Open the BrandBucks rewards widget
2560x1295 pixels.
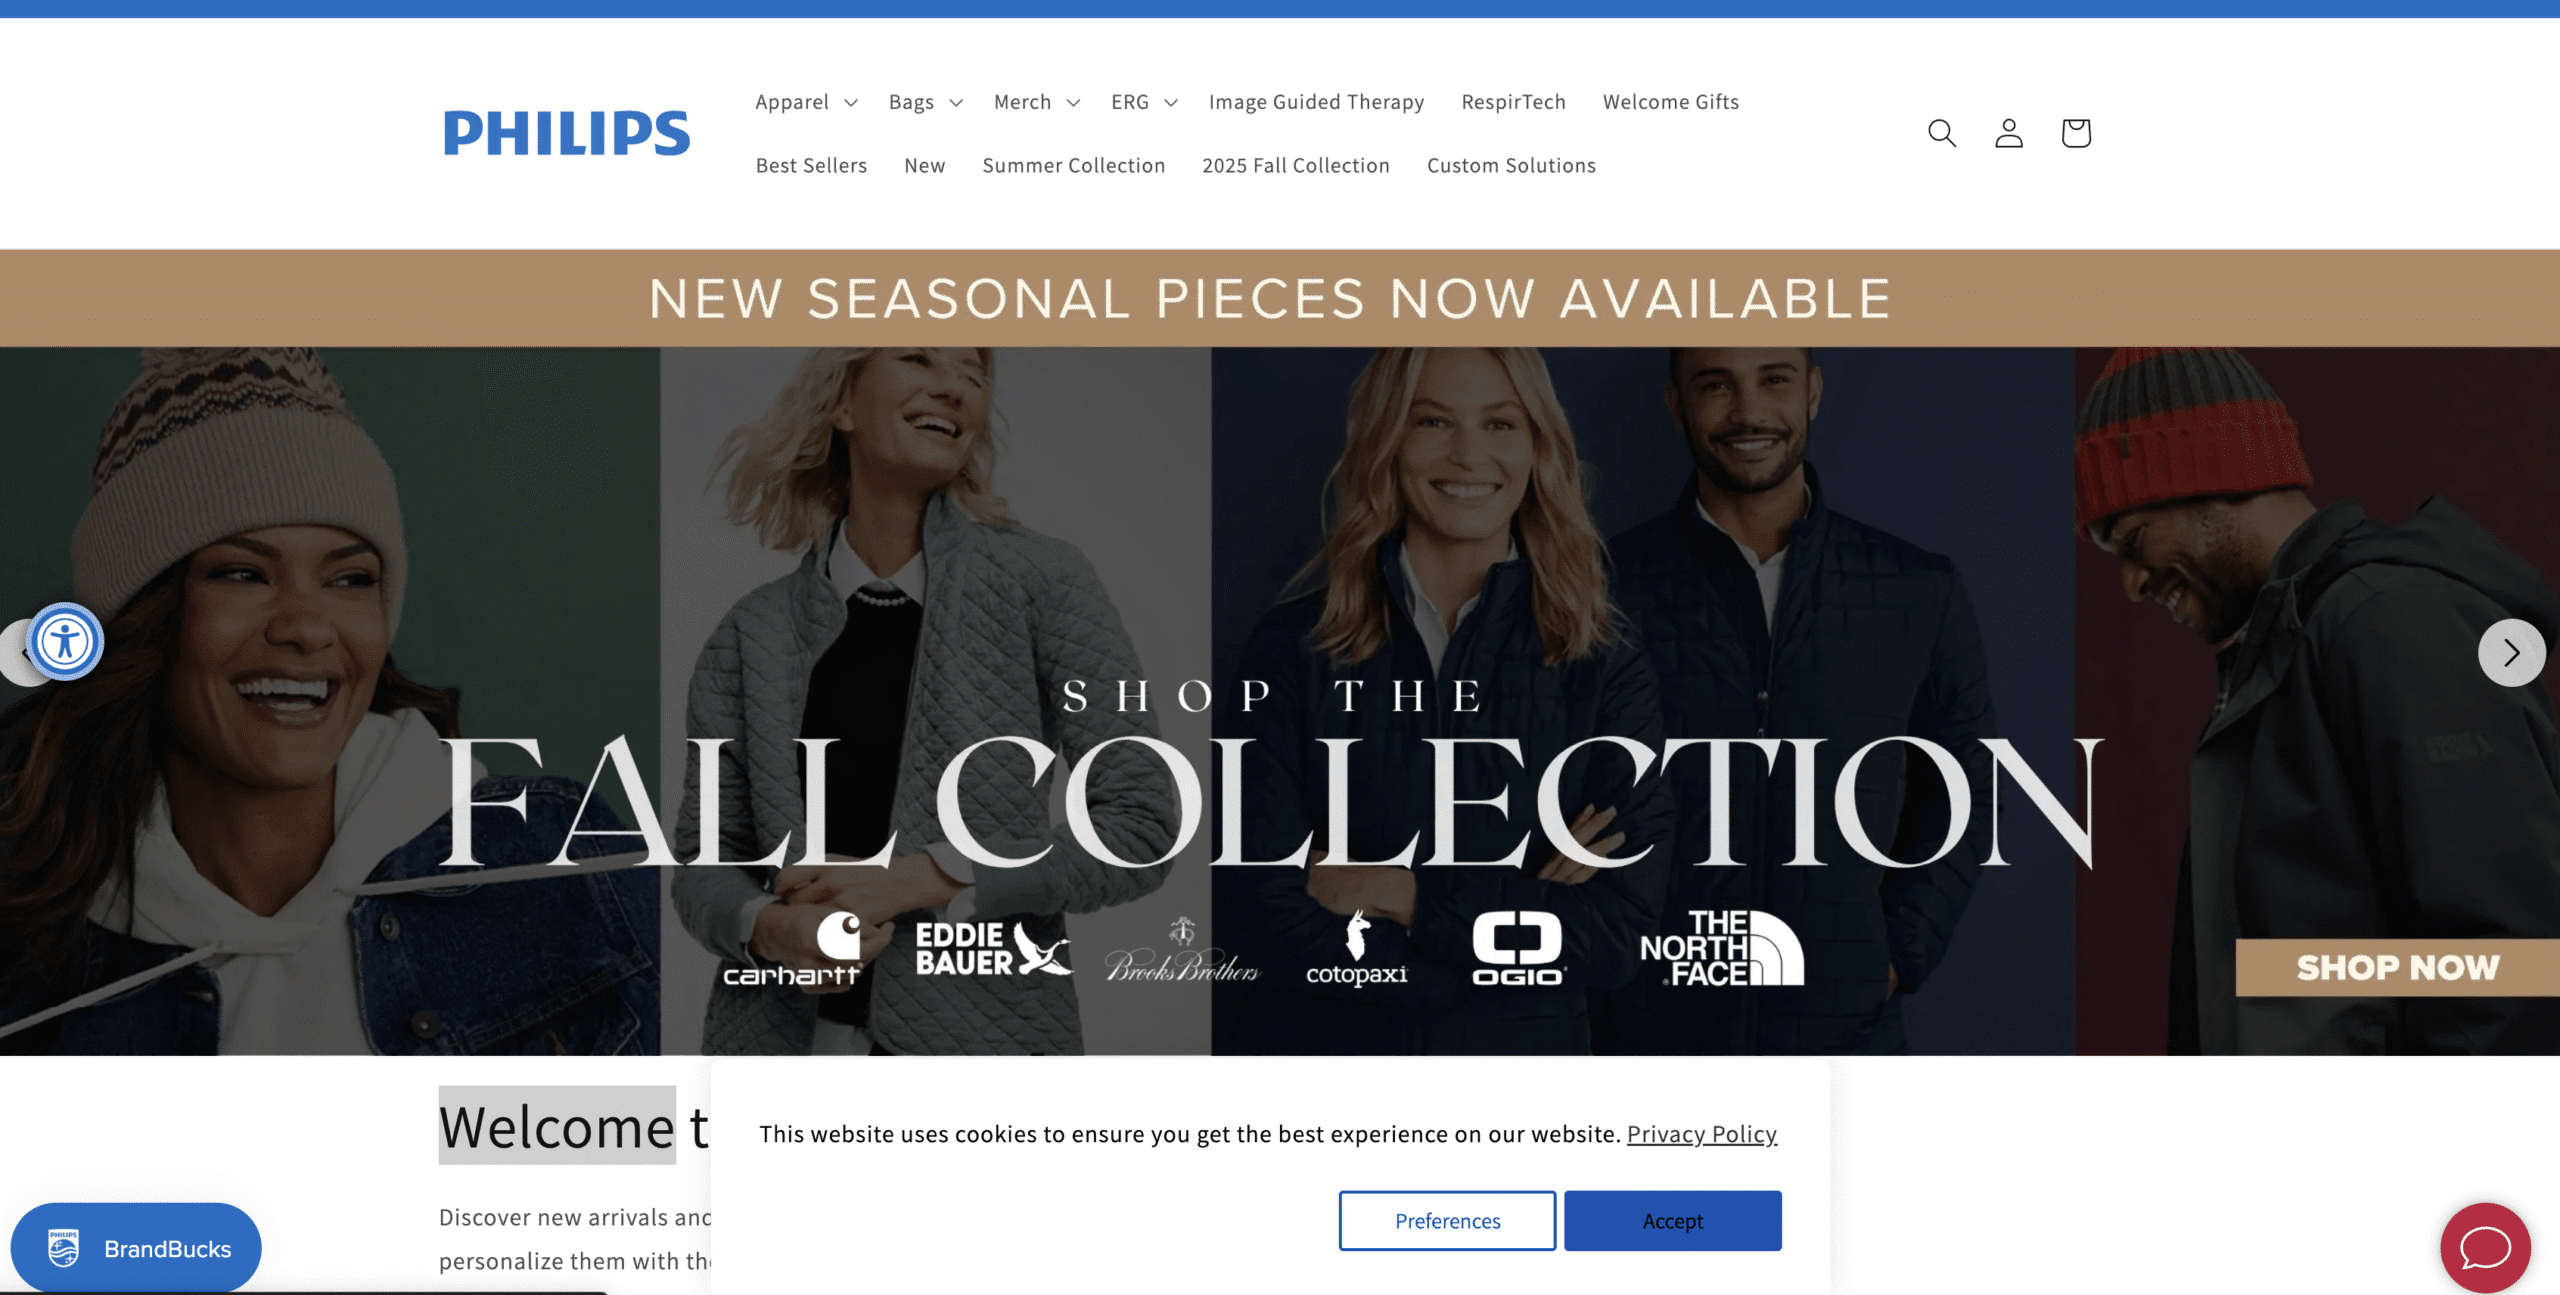[136, 1248]
